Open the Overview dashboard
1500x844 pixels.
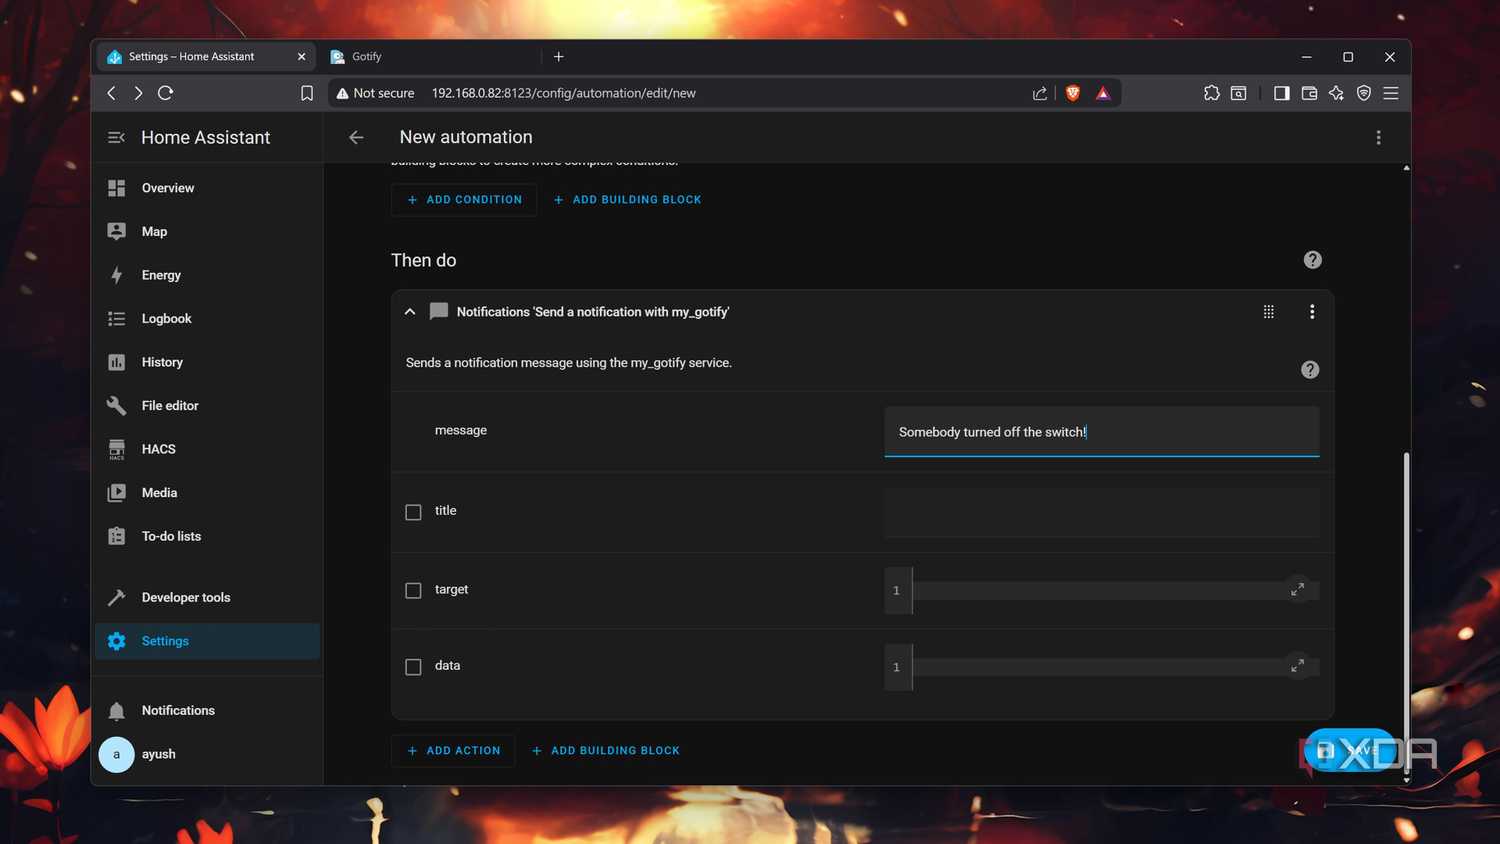point(207,188)
